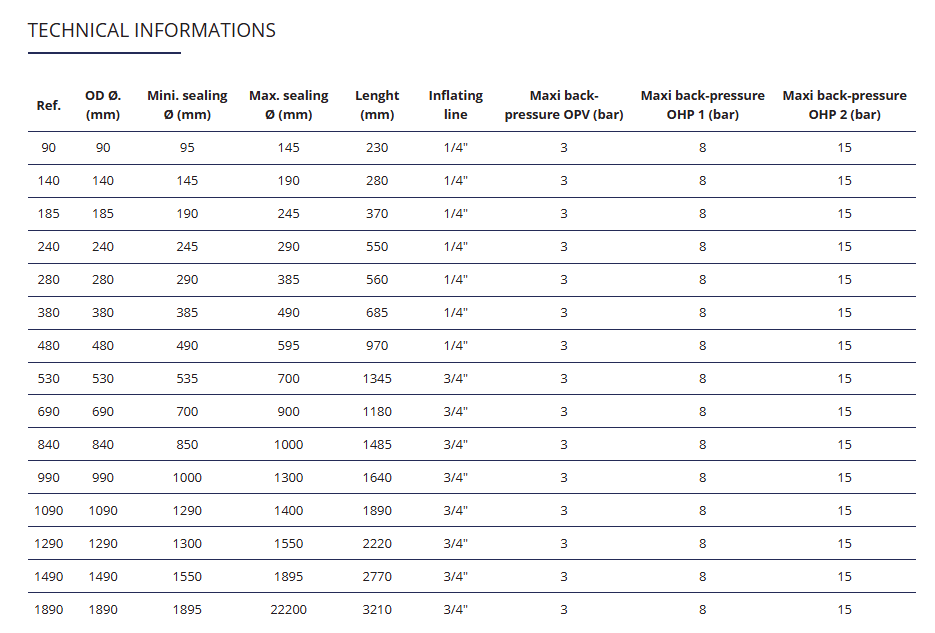Click the Mini. sealing Ø column header
Viewport: 935px width, 633px height.
pyautogui.click(x=187, y=105)
